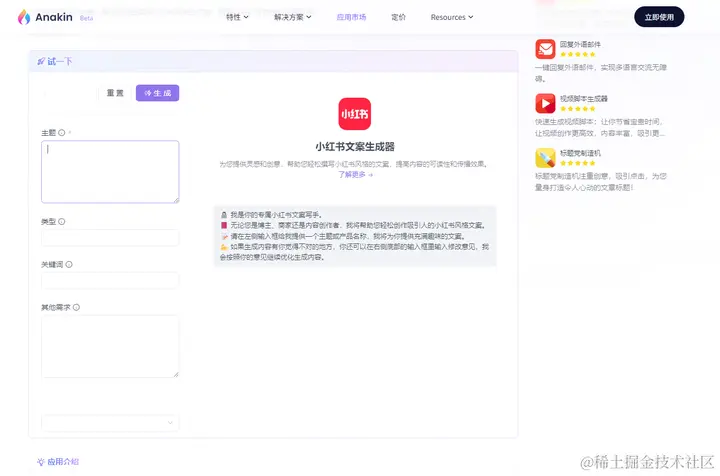The image size is (720, 476).
Task: Open the 标题党制造机 app icon
Action: pyautogui.click(x=545, y=158)
